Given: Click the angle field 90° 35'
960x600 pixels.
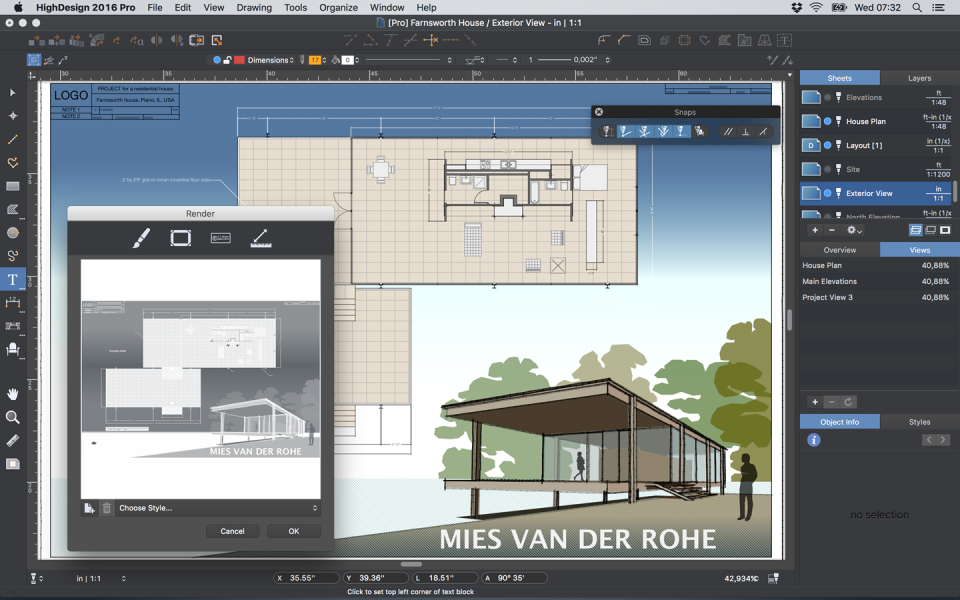Looking at the screenshot, I should click(514, 578).
